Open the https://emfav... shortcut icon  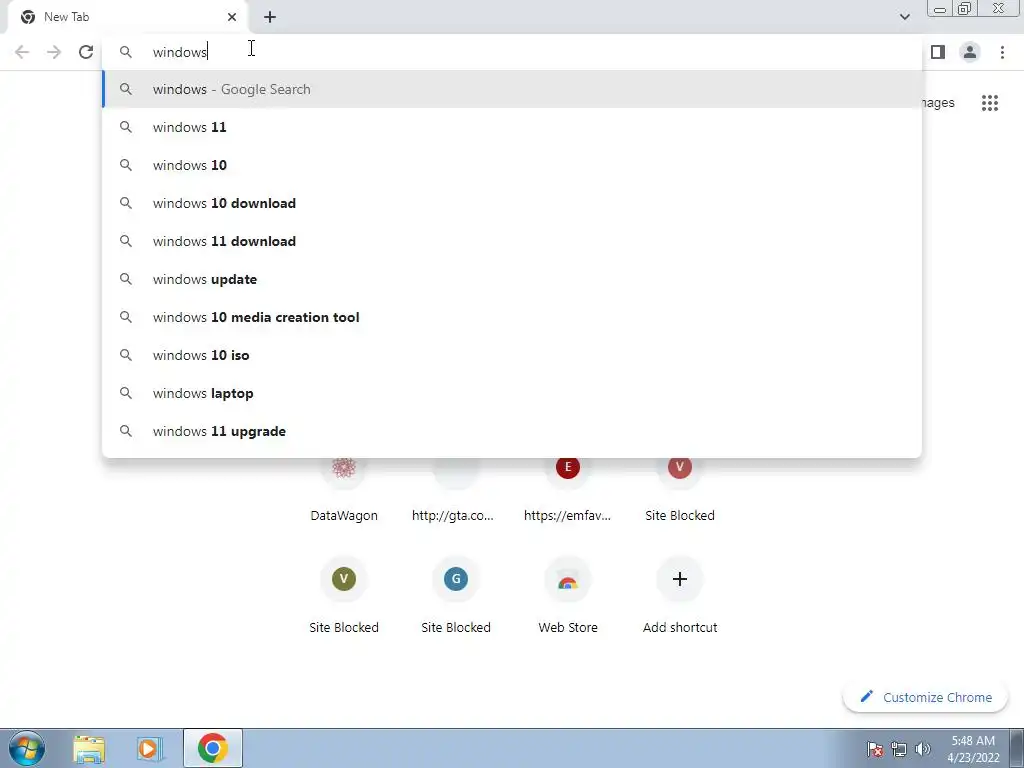click(x=568, y=468)
